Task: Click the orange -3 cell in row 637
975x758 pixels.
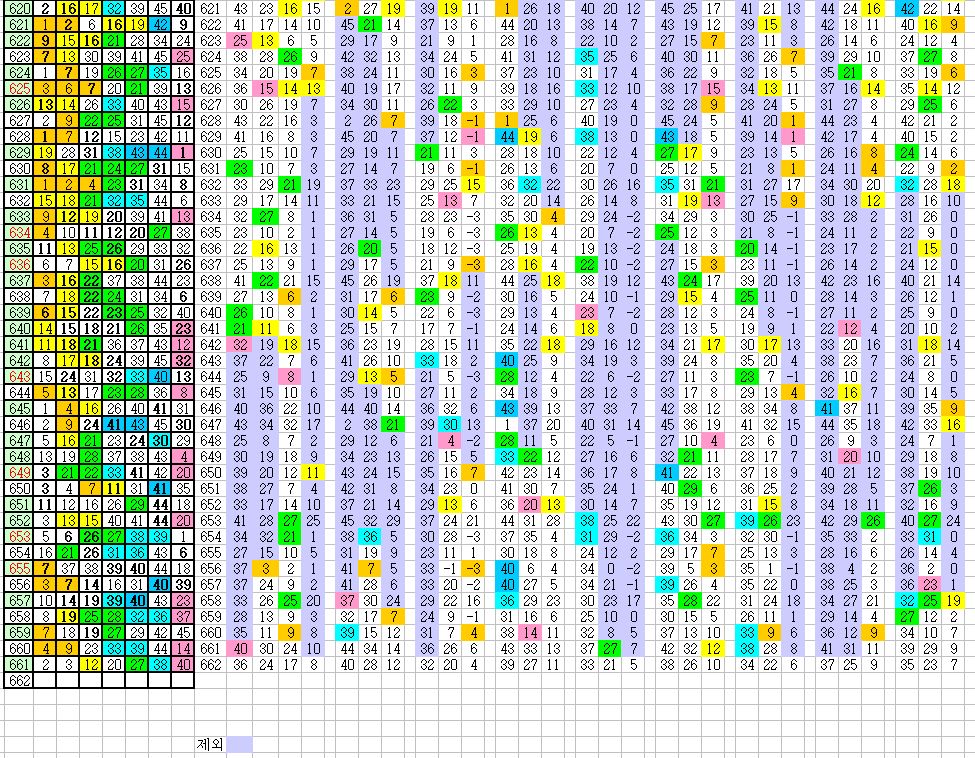Action: (473, 265)
